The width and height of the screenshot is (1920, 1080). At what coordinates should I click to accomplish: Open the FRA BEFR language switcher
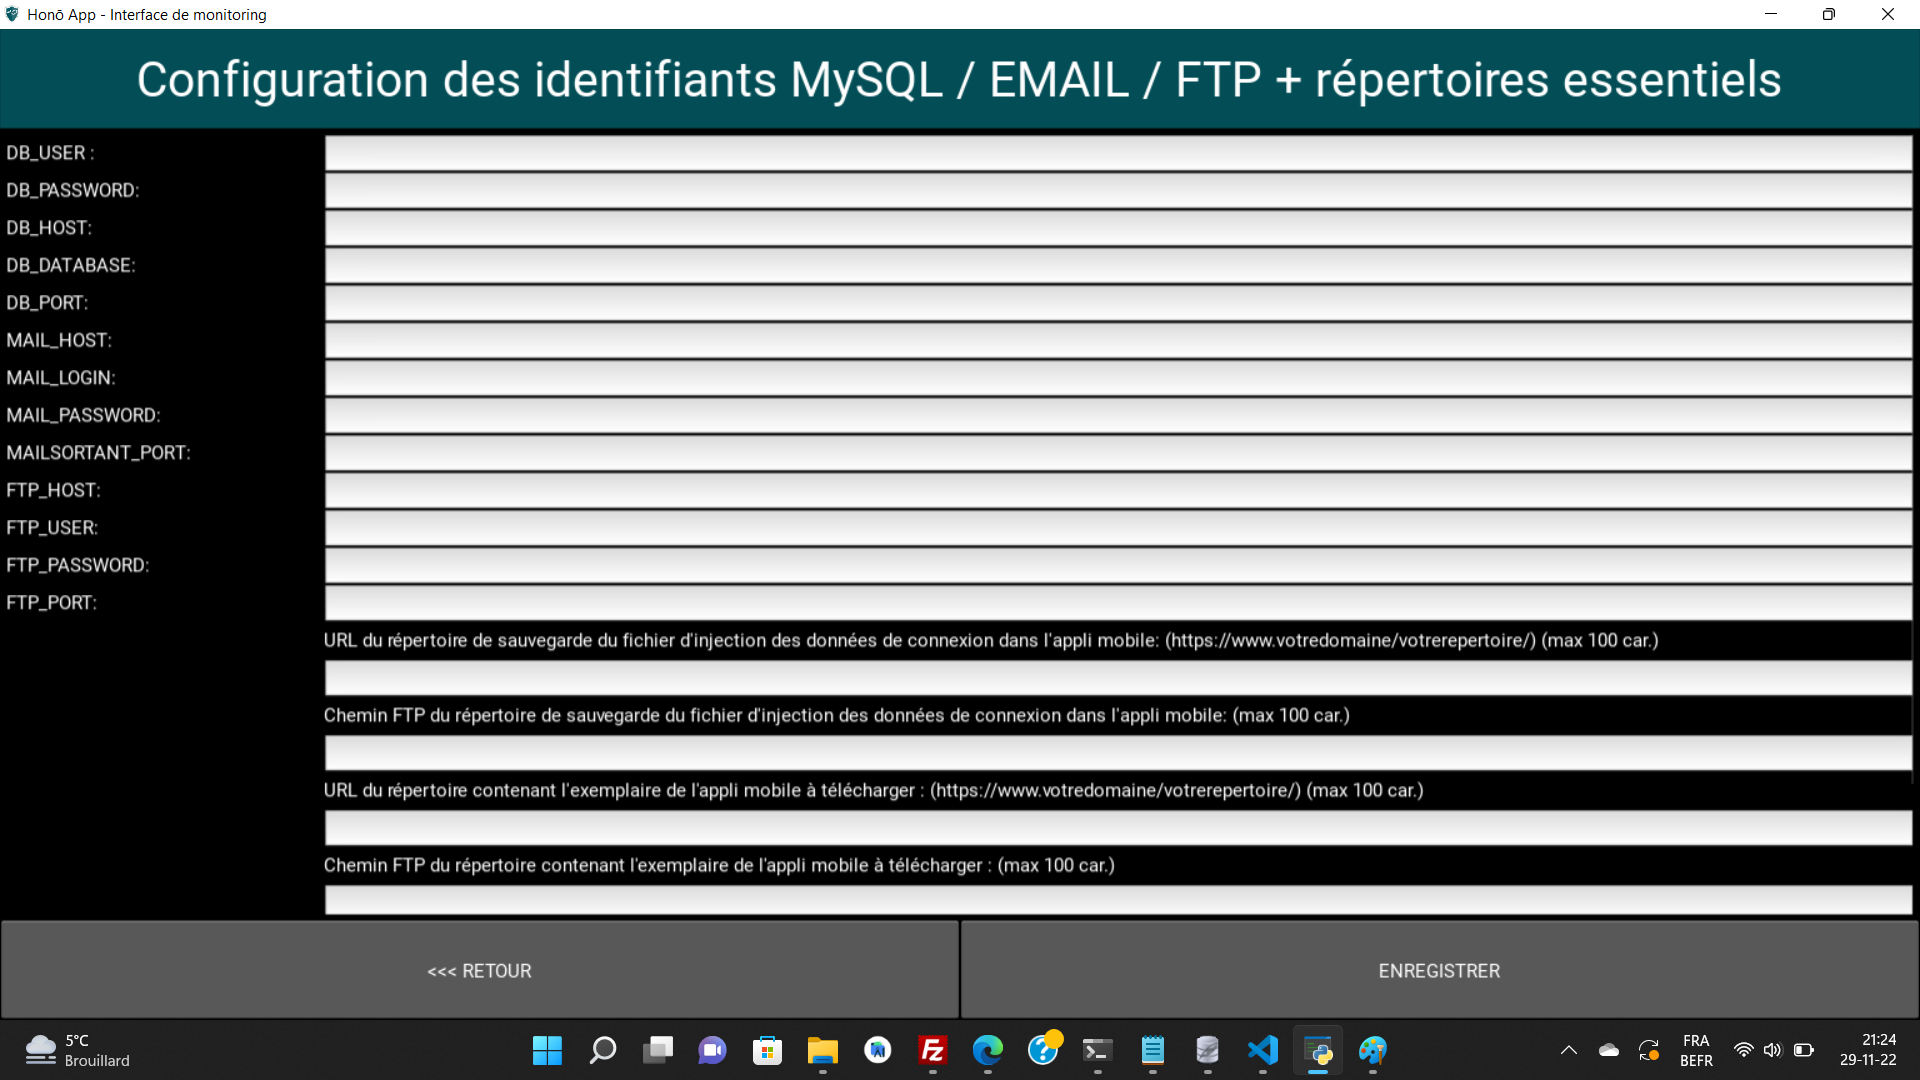click(x=1696, y=1050)
